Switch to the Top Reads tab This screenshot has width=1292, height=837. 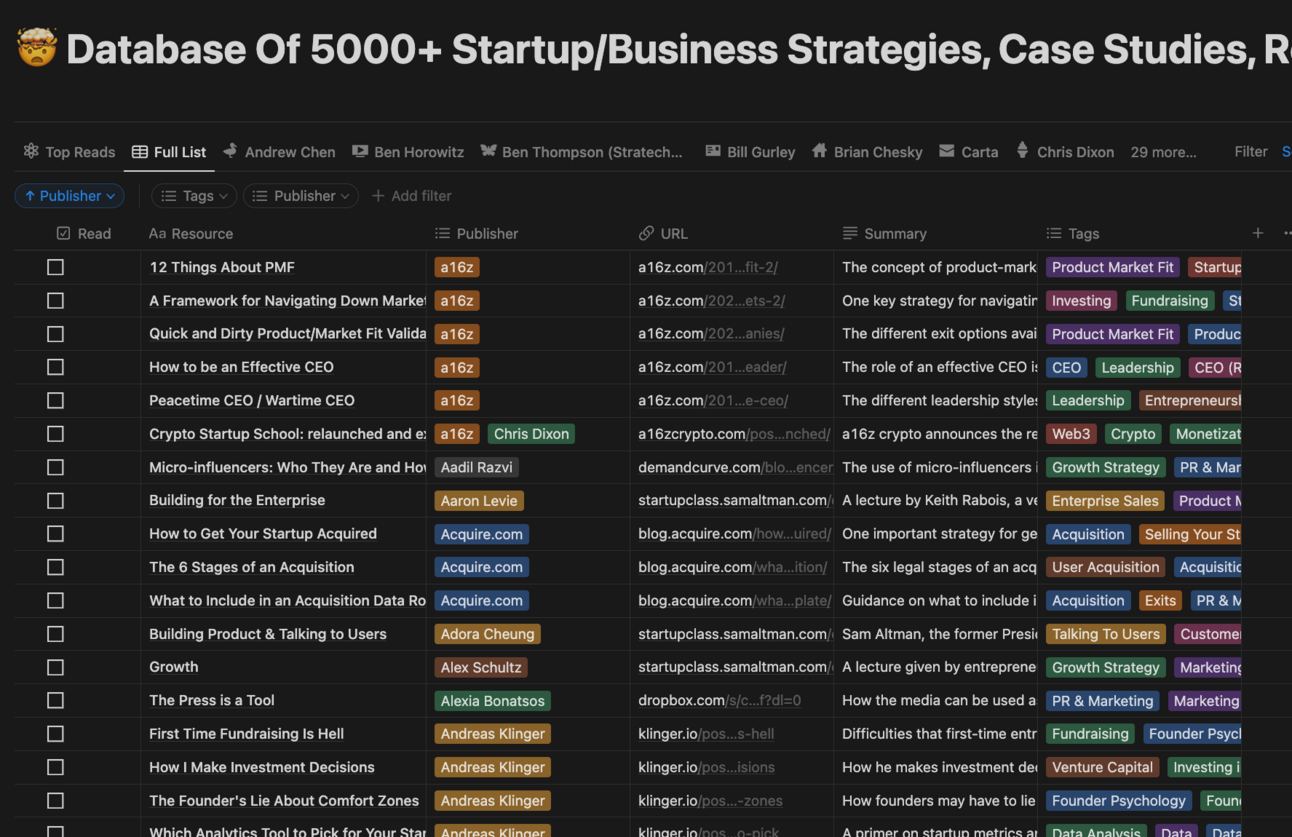(x=79, y=151)
